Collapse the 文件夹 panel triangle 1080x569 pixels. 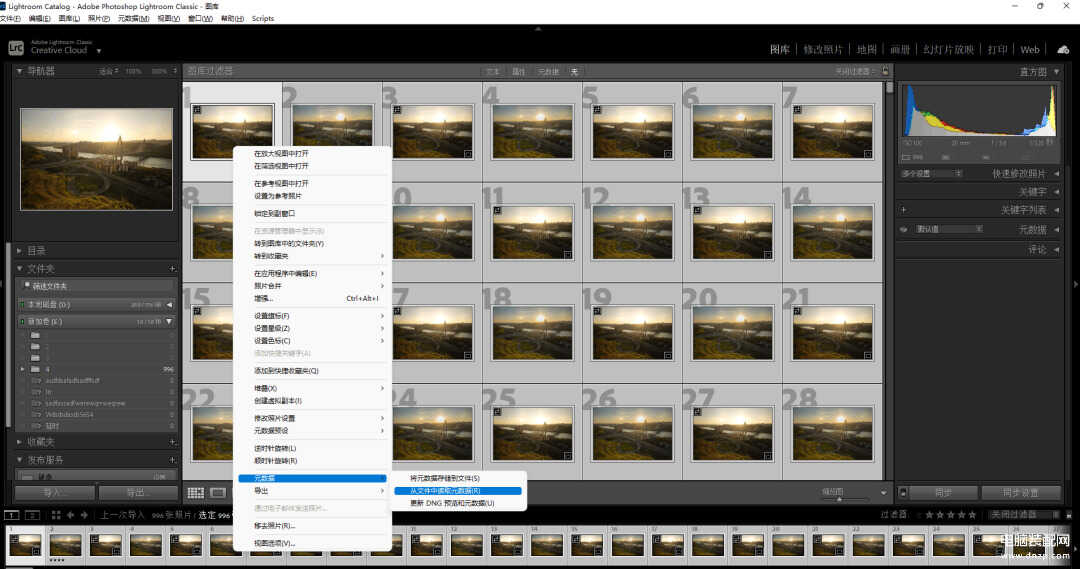[19, 269]
